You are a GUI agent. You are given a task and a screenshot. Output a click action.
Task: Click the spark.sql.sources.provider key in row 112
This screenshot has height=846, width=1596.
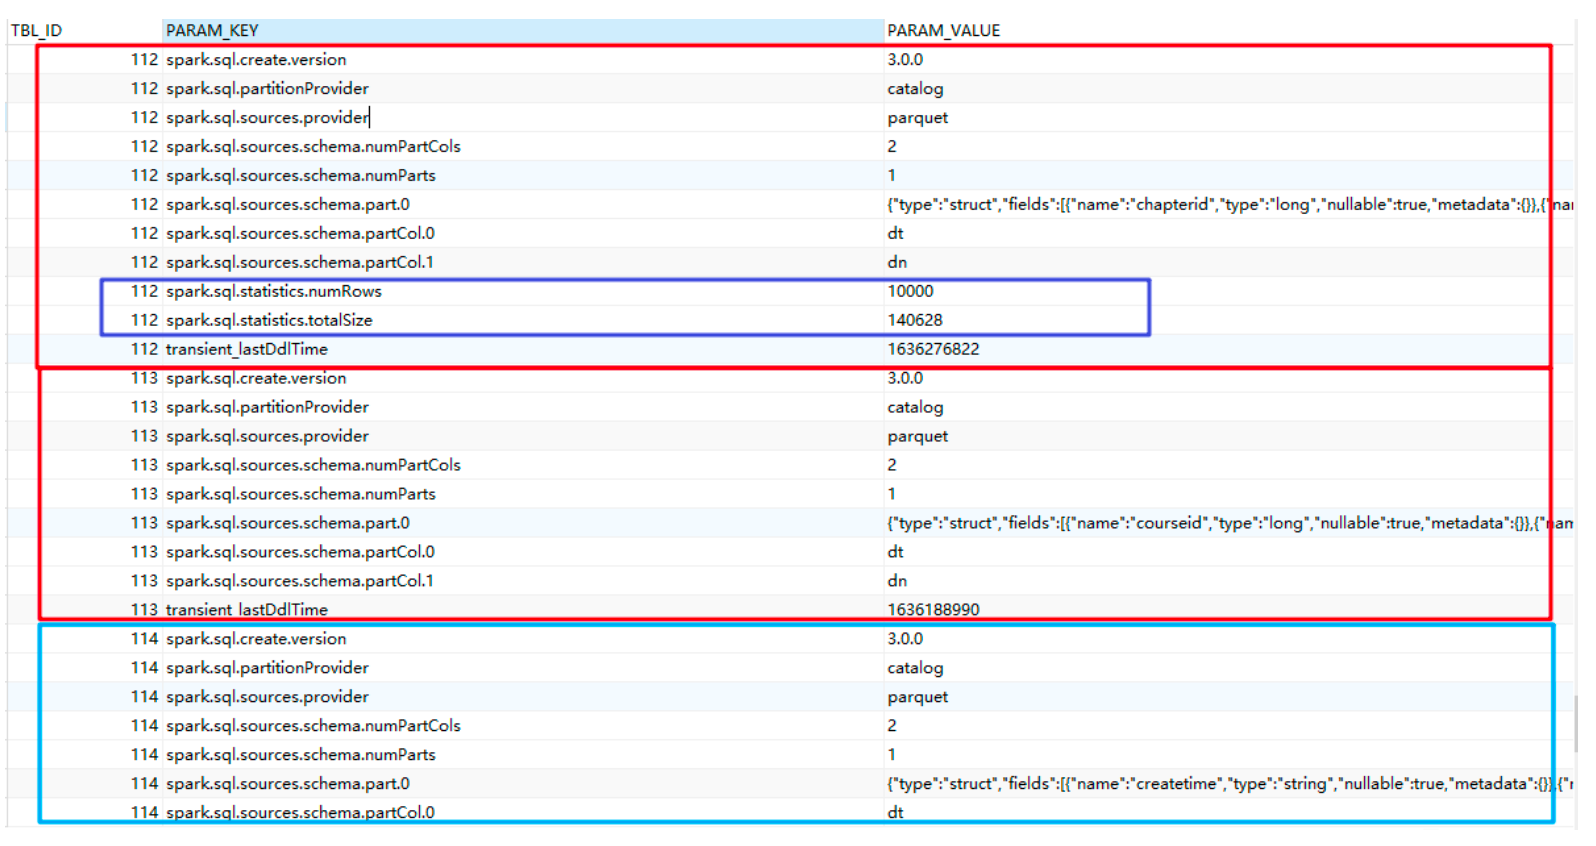(267, 118)
